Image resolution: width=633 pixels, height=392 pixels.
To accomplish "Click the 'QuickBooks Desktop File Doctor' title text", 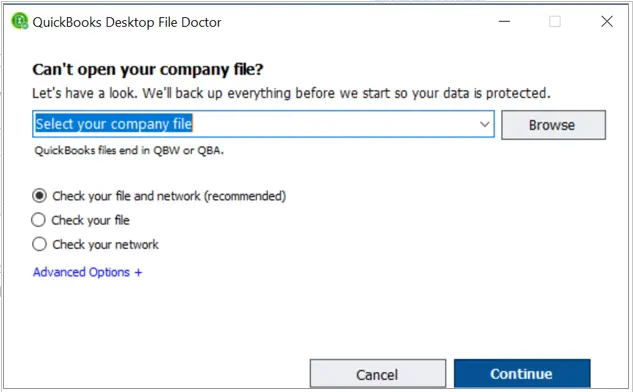I will coord(127,22).
